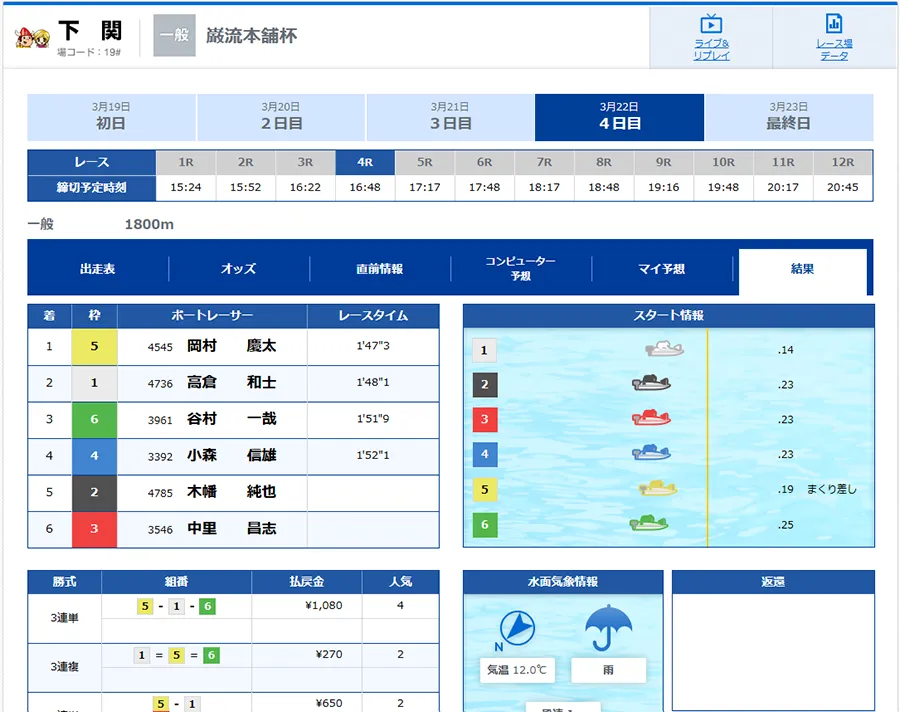Click the yellow frame 5 swatch in results

pos(94,347)
